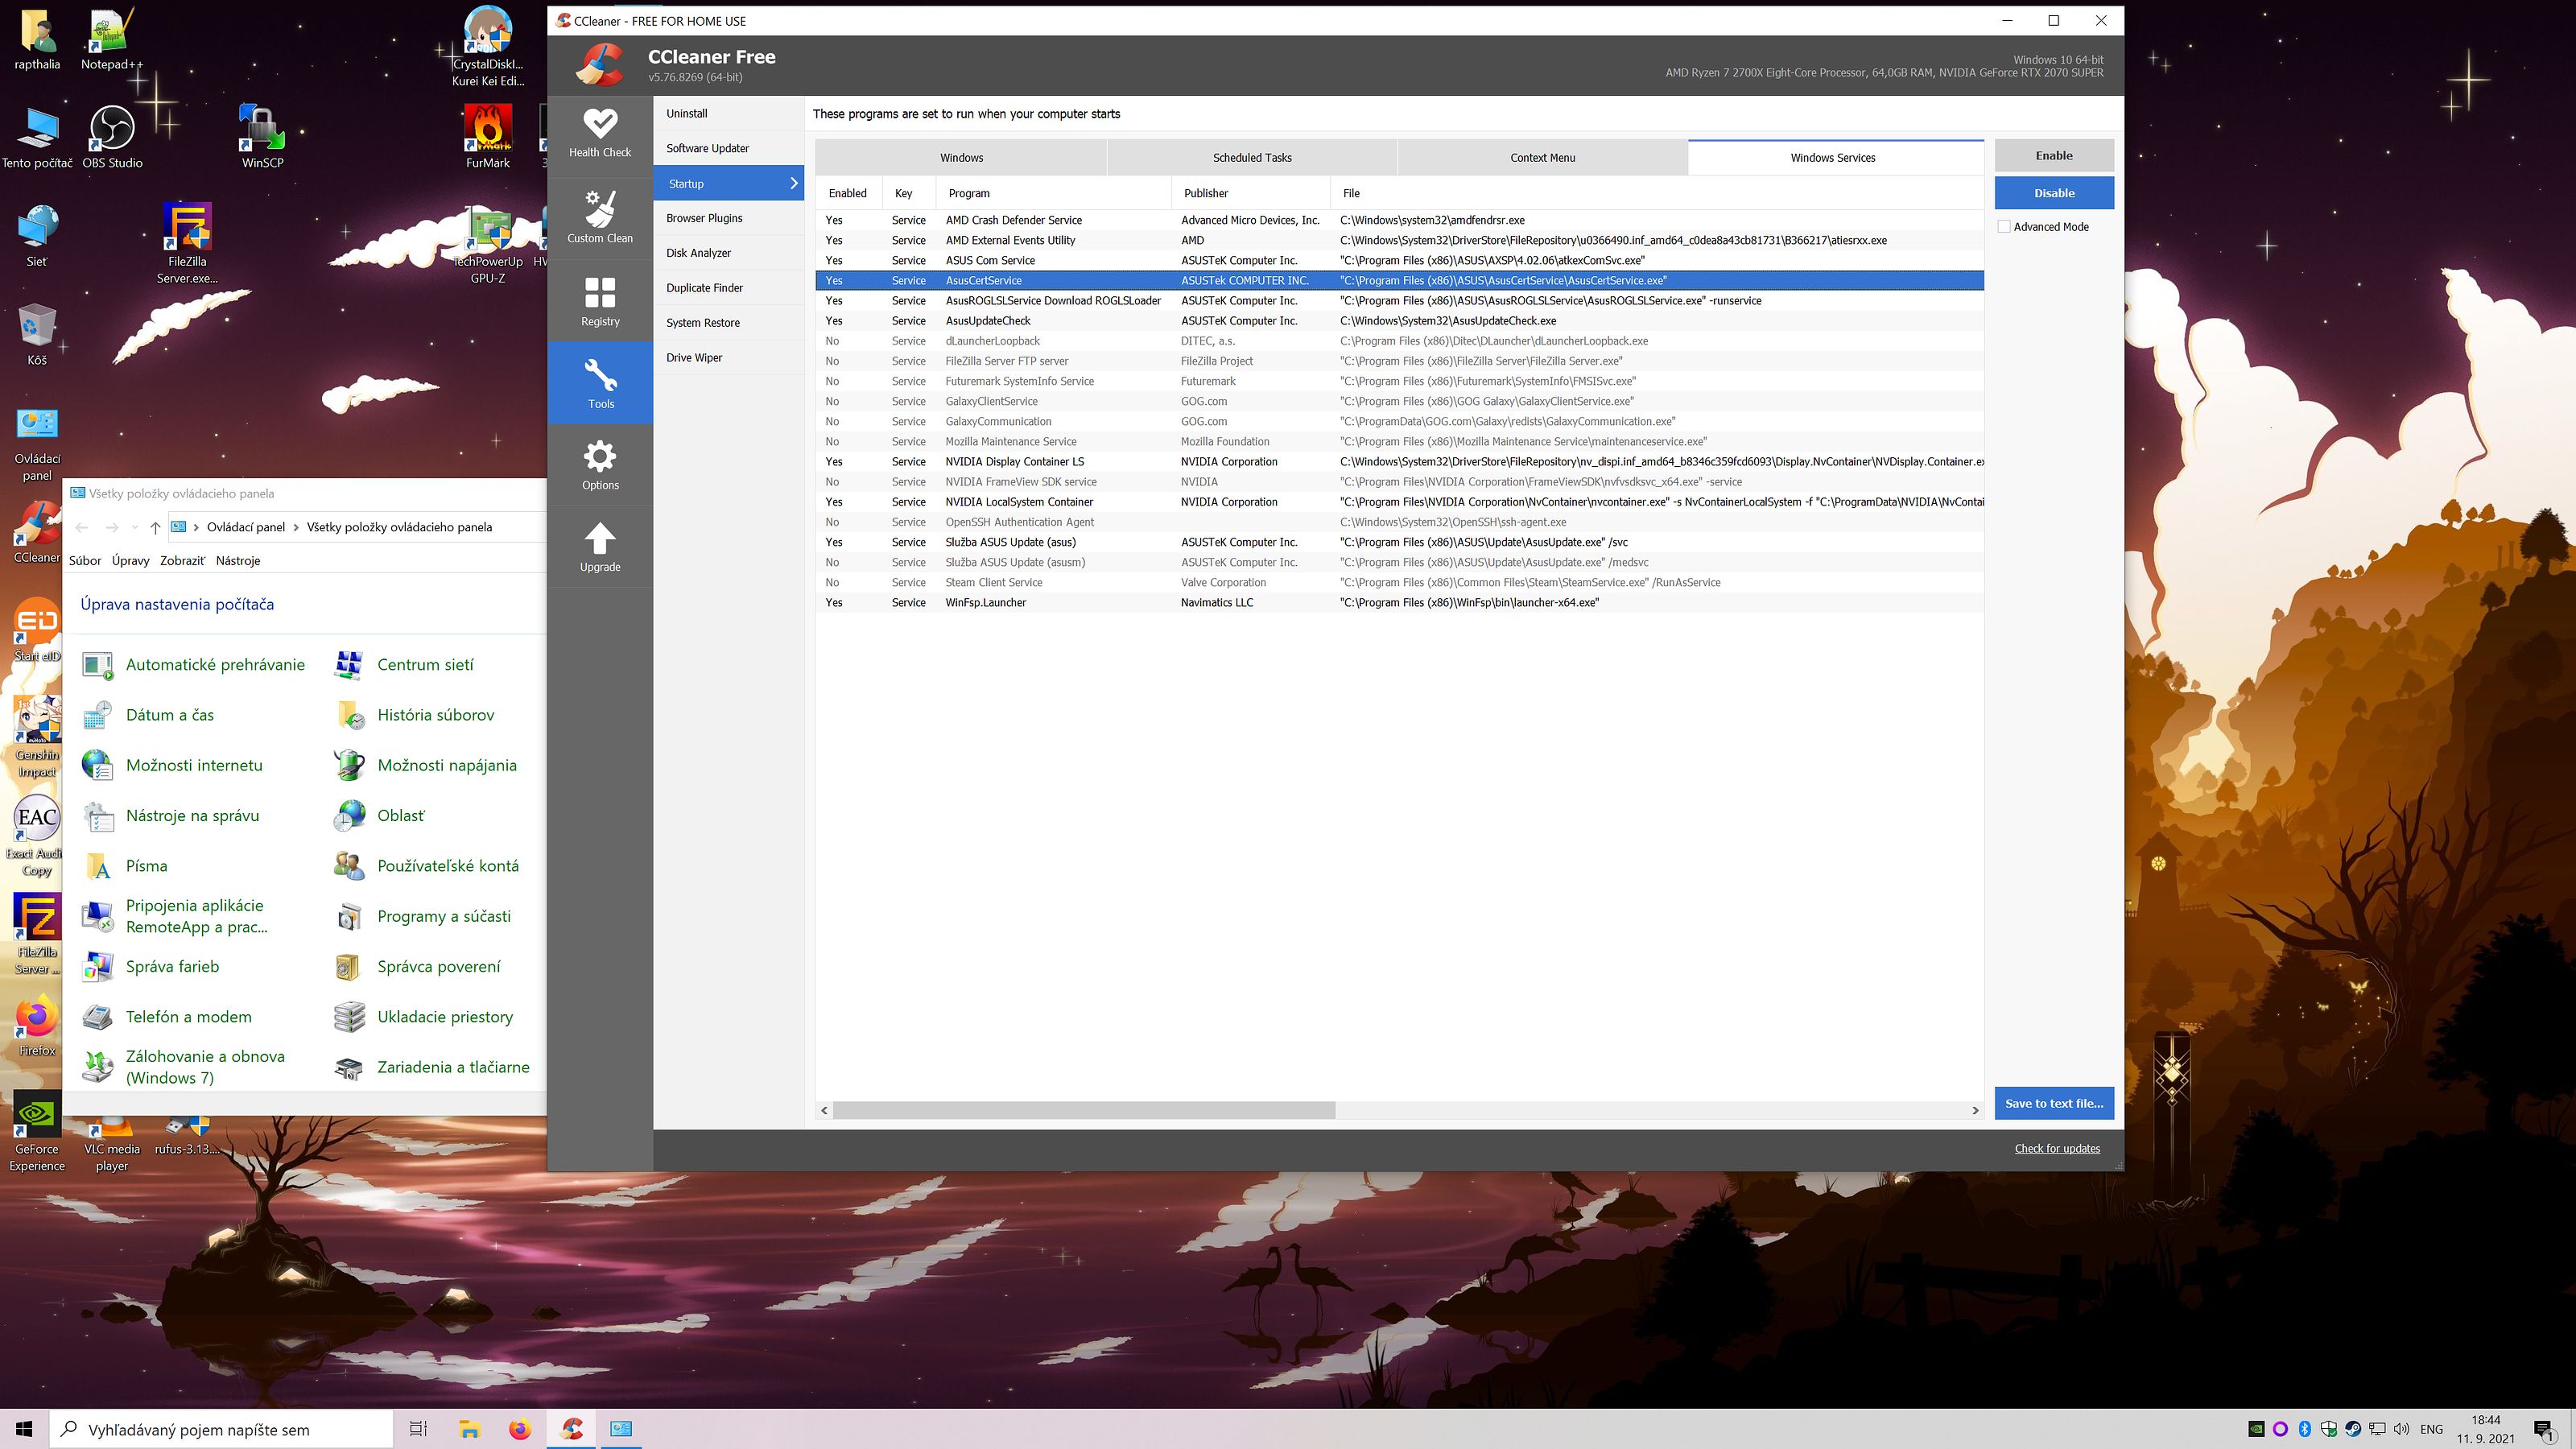The image size is (2576, 1449).
Task: Open the Registry cleaner section
Action: point(600,301)
